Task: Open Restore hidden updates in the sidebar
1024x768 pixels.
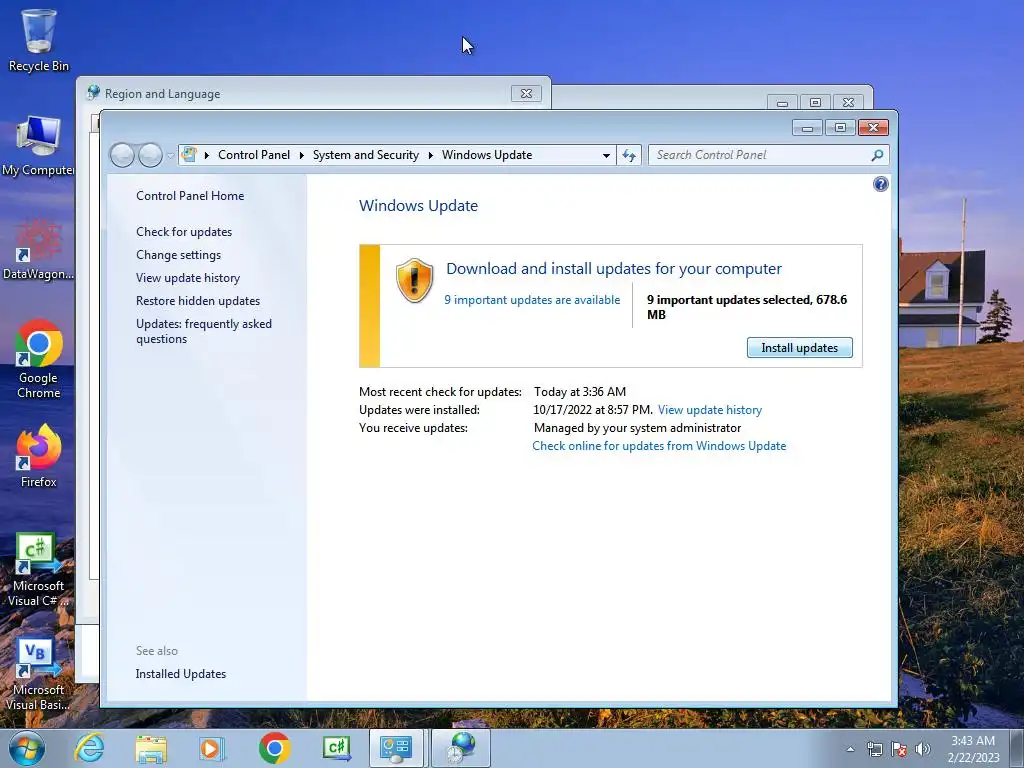Action: 198,301
